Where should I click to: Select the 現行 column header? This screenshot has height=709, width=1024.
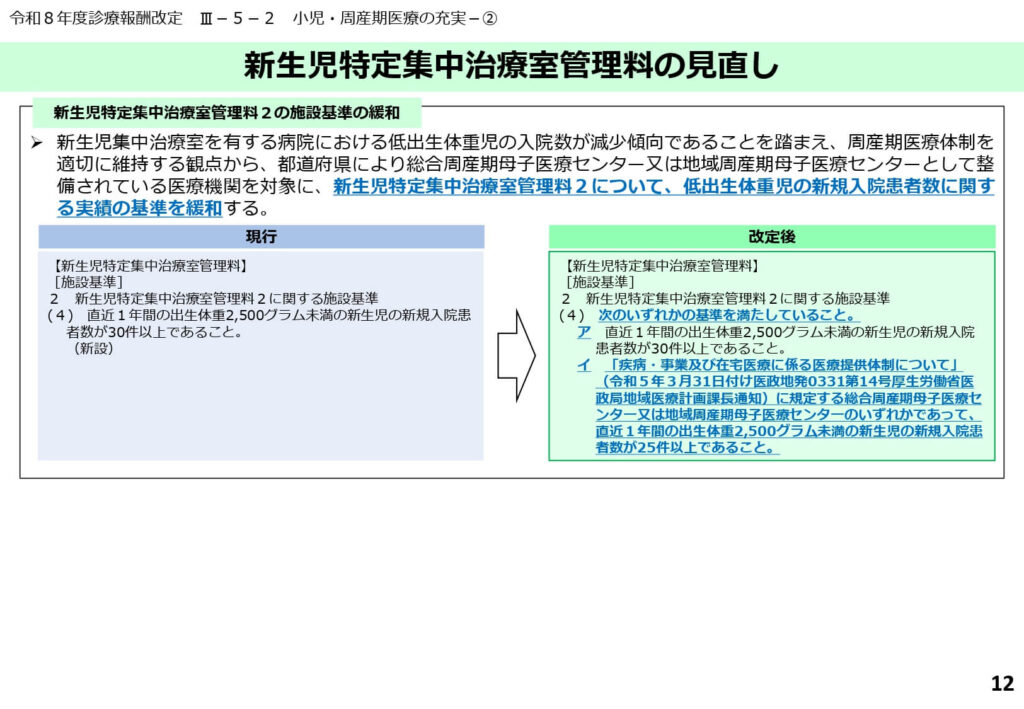click(261, 237)
